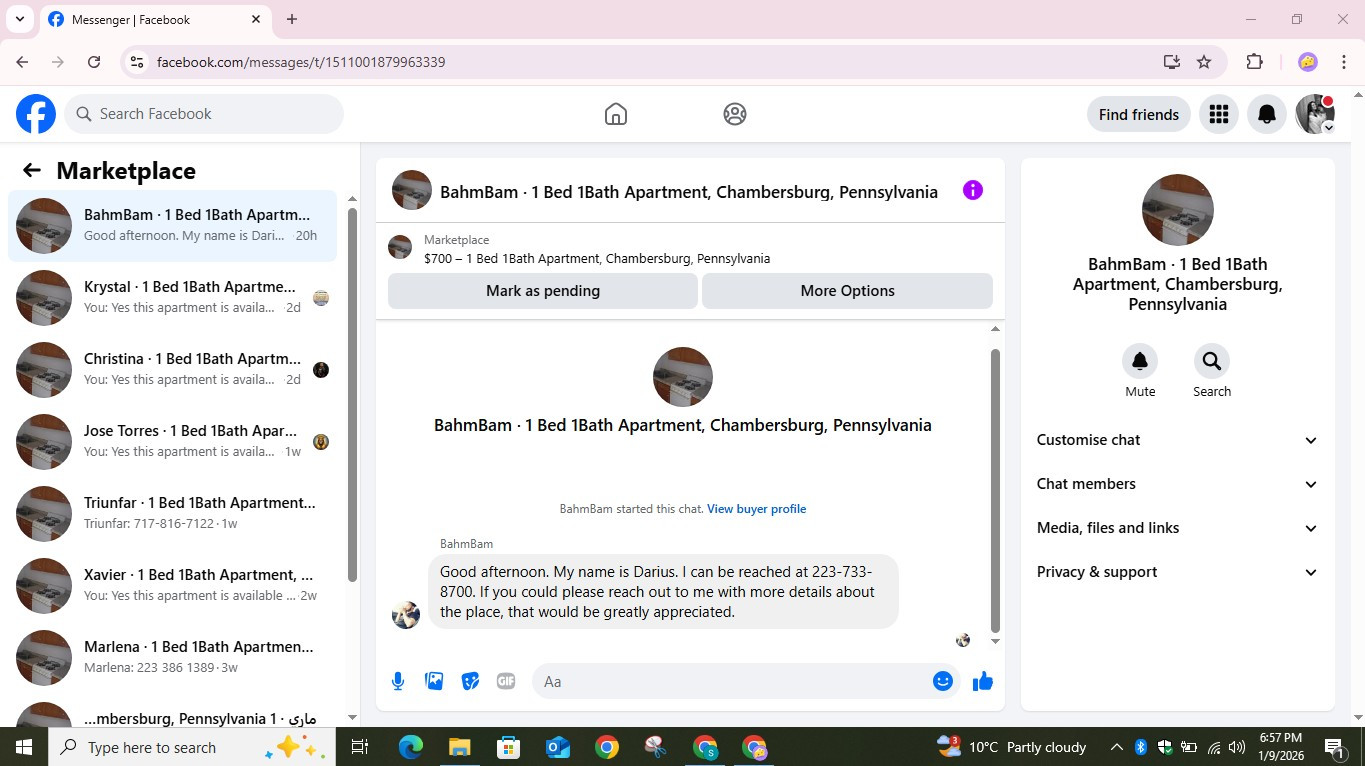1365x766 pixels.
Task: Choose a sticker icon
Action: point(470,681)
